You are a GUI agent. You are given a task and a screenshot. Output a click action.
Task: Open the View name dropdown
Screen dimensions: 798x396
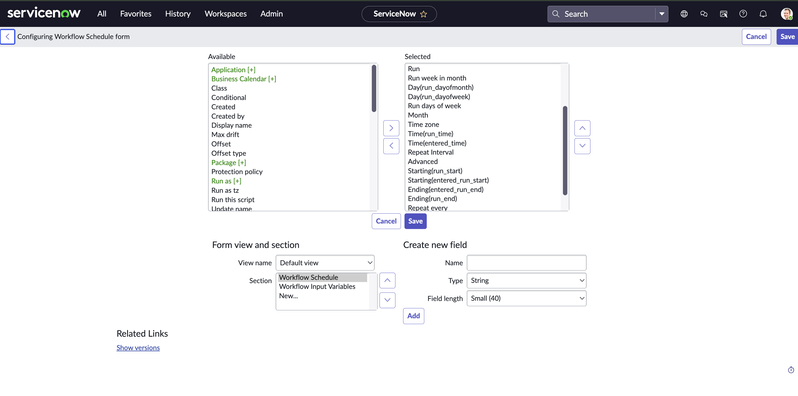tap(325, 263)
